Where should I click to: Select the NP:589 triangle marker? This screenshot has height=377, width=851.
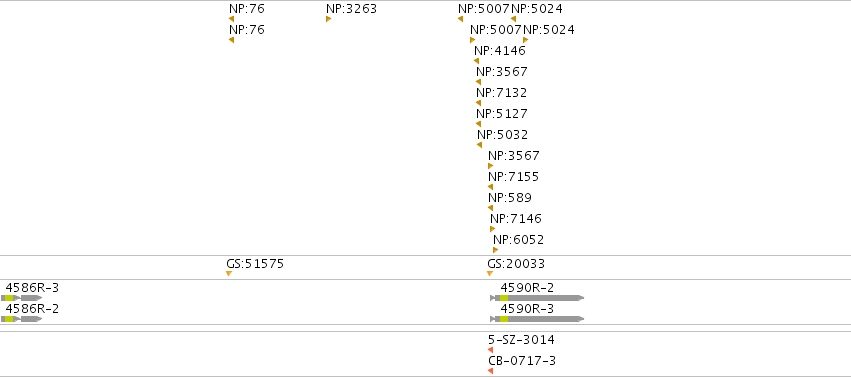coord(490,208)
